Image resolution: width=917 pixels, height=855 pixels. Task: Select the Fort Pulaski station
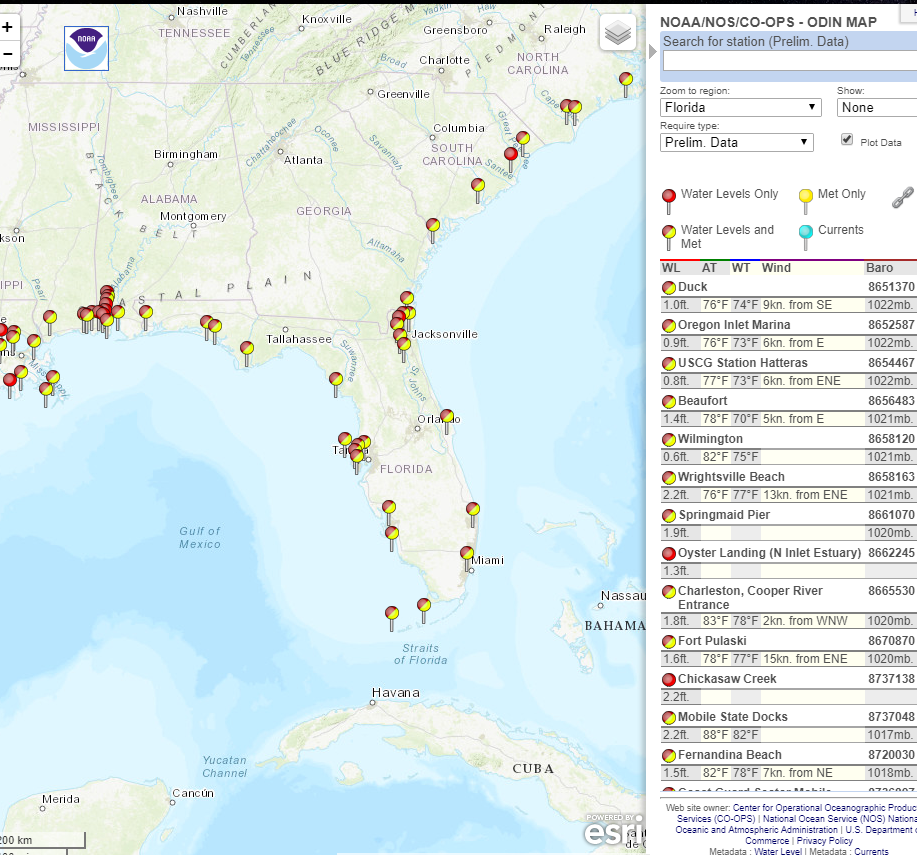(x=712, y=641)
